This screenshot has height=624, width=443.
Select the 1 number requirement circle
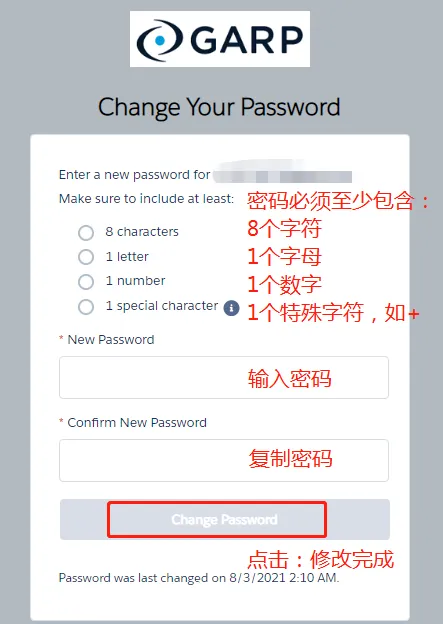click(86, 282)
